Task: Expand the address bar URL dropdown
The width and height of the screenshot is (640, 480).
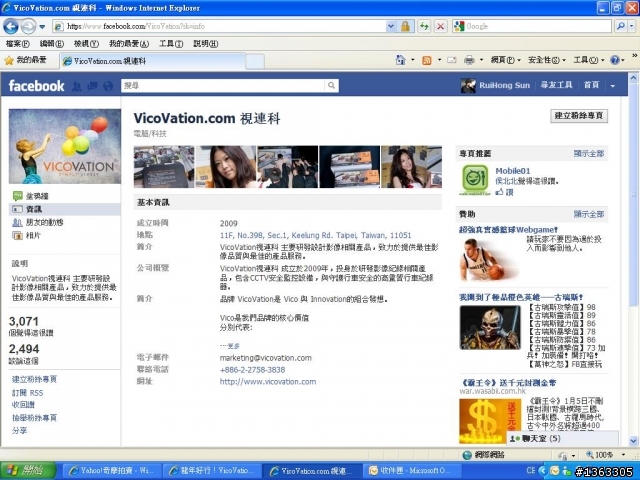Action: click(391, 27)
